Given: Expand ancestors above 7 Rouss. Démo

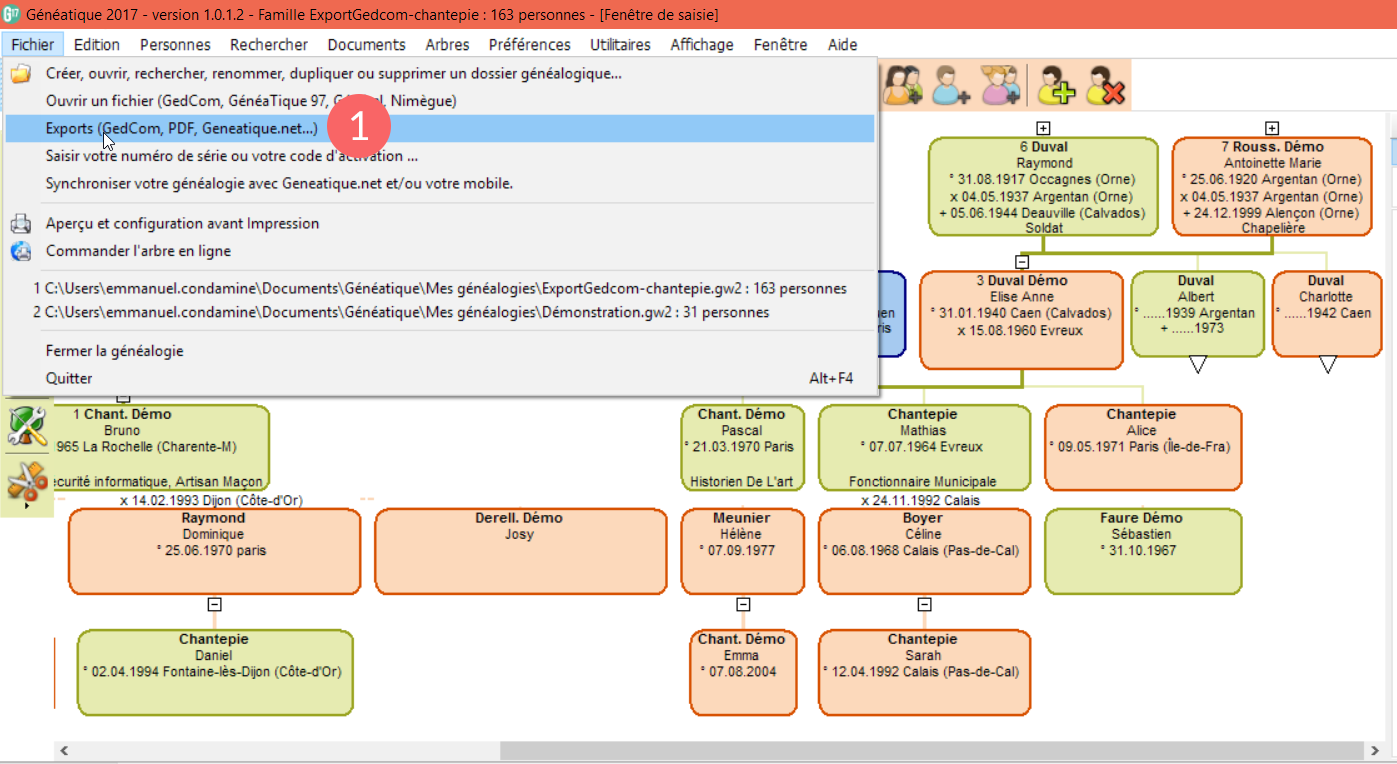Looking at the screenshot, I should [1271, 128].
